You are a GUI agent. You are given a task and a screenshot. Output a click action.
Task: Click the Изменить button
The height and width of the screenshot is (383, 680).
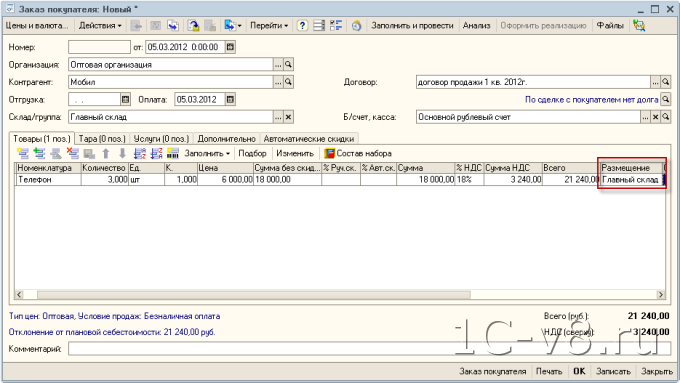point(295,153)
